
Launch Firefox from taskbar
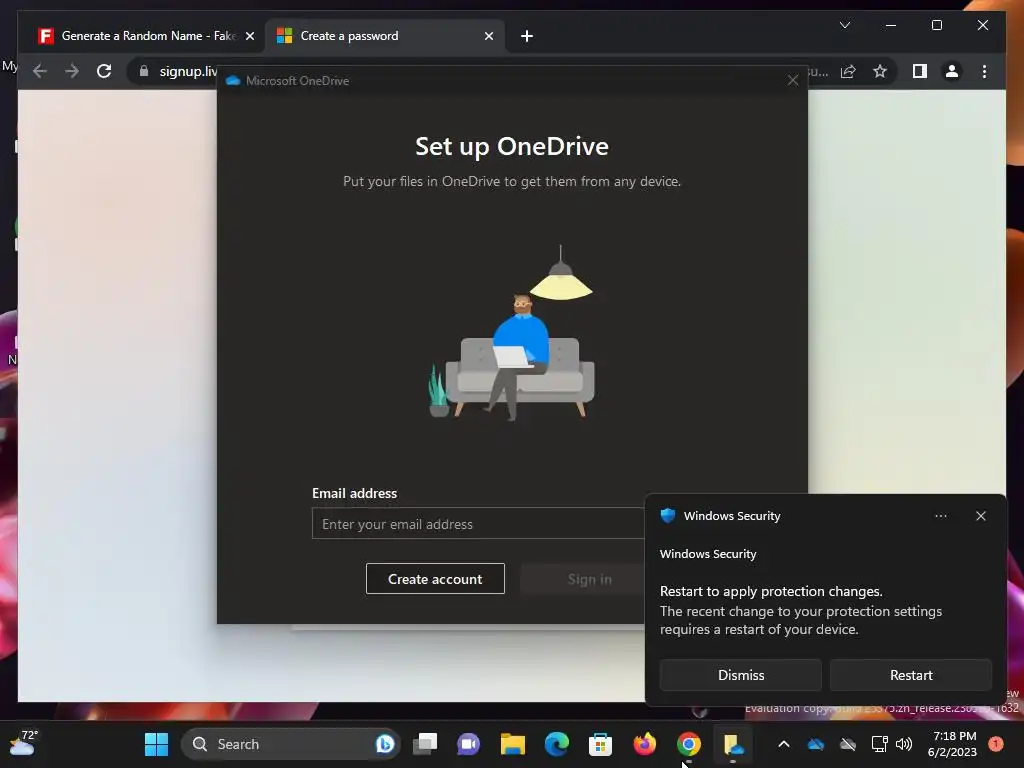(x=645, y=744)
